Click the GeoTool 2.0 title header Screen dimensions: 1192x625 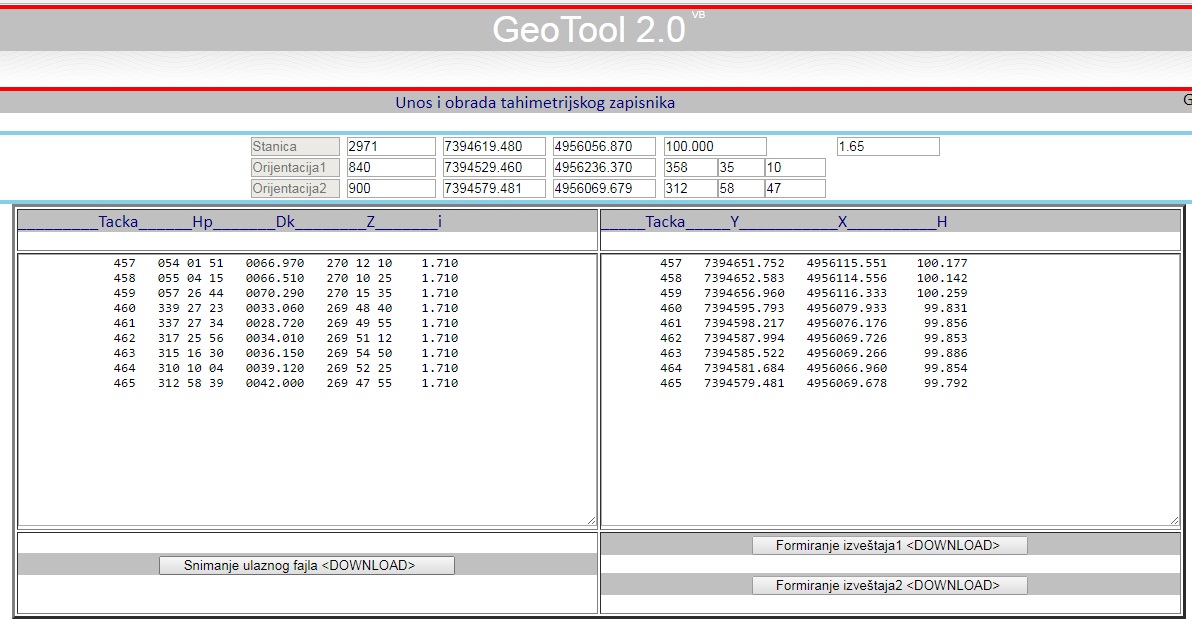pyautogui.click(x=590, y=30)
